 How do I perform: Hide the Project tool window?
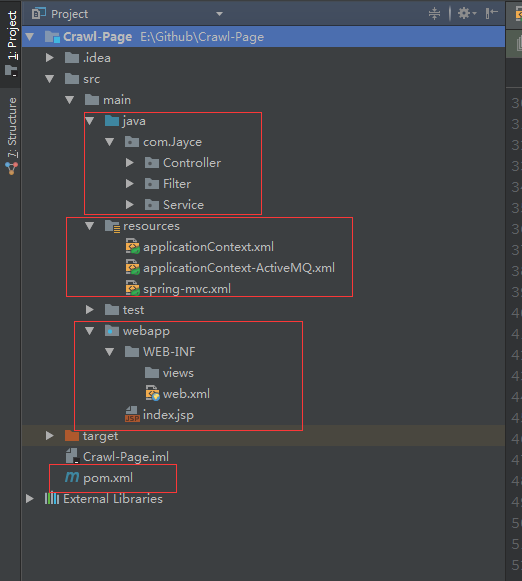(491, 14)
